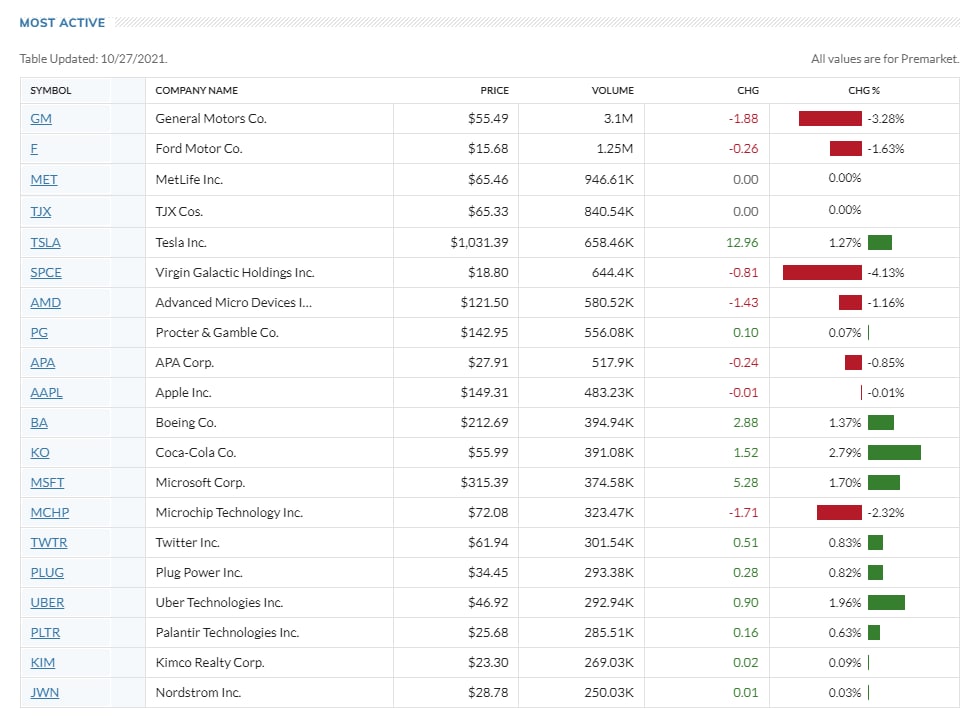Open the PG ticker link
Image resolution: width=978 pixels, height=724 pixels.
[x=39, y=332]
